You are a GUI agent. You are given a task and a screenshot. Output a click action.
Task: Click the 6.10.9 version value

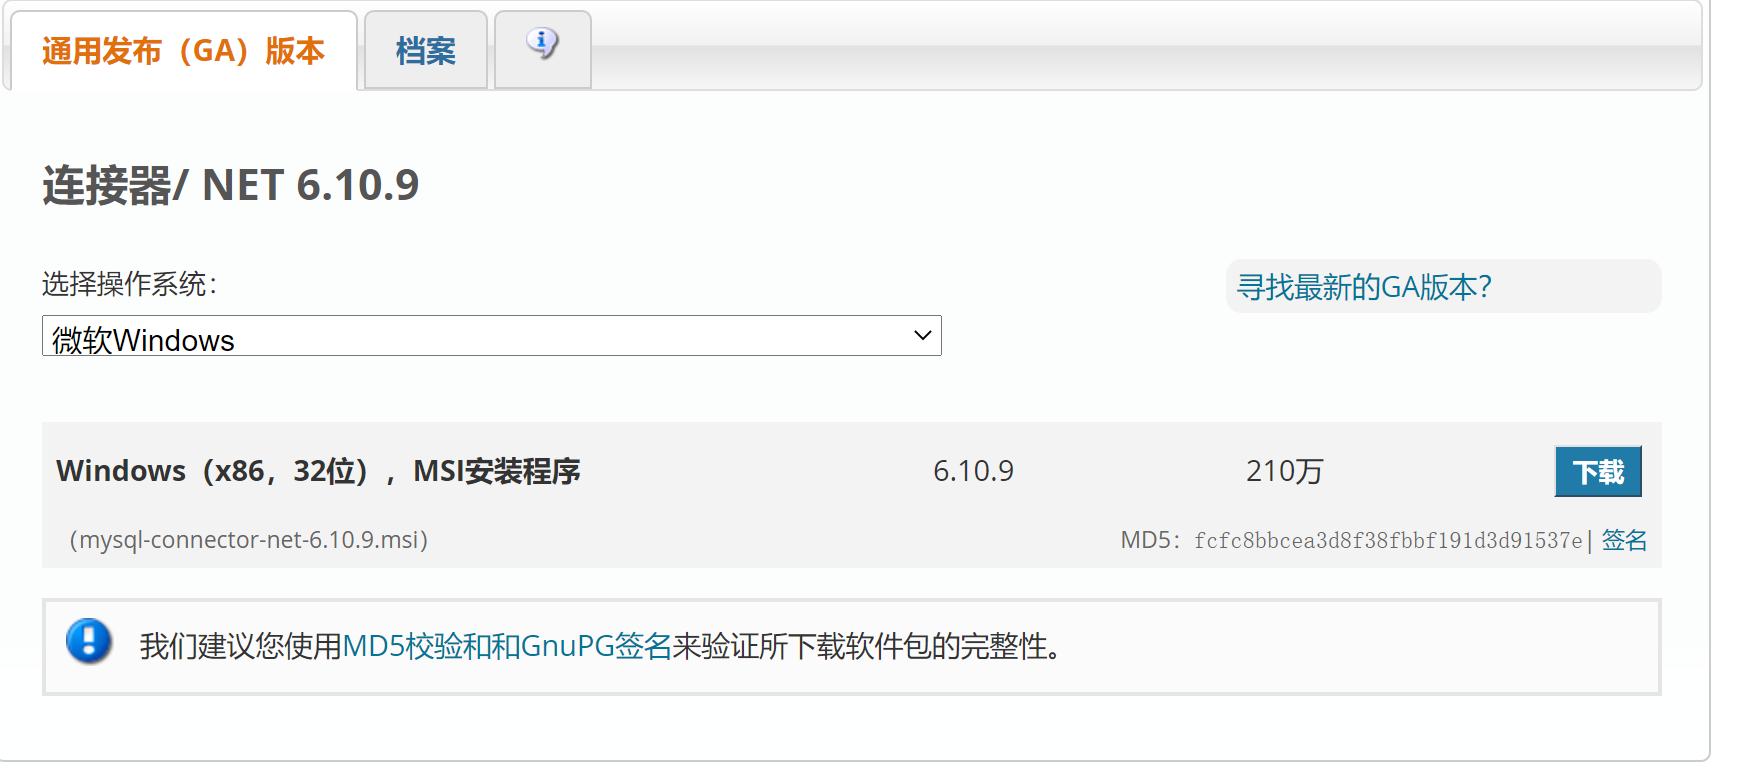tap(973, 471)
